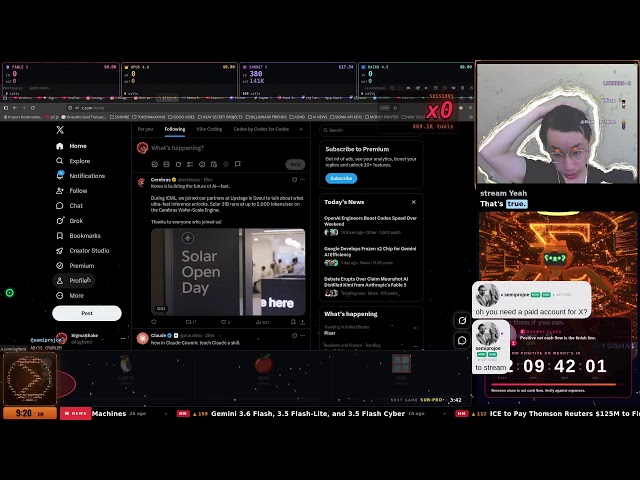This screenshot has width=640, height=480.
Task: Reload the x.com page
Action: [x=33, y=108]
